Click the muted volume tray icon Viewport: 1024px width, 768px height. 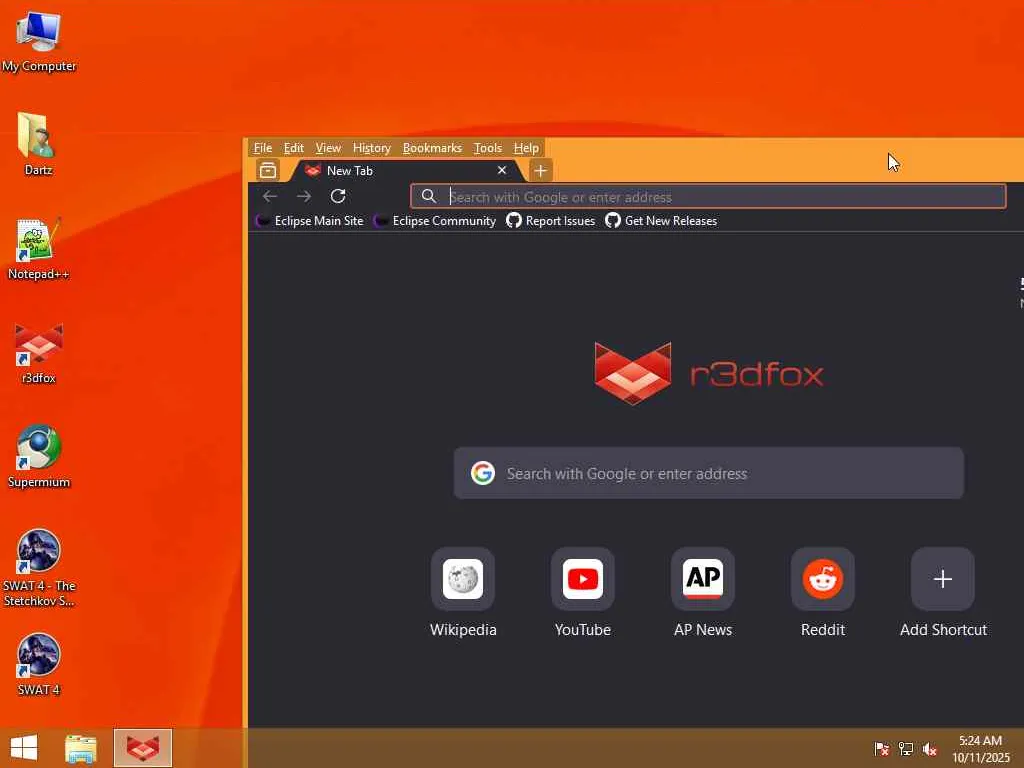point(930,748)
